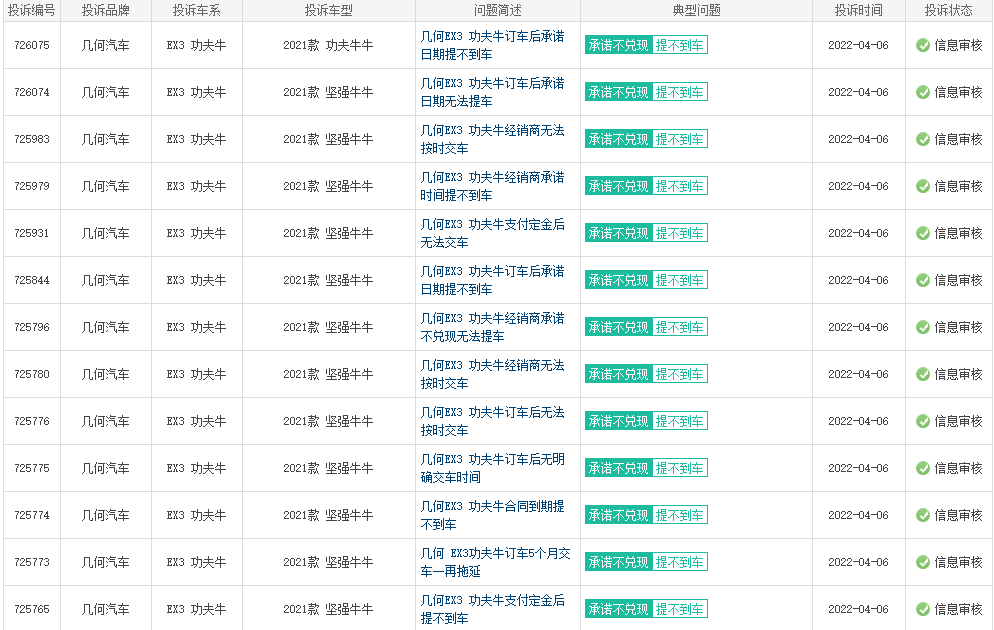
Task: Click green check icon in row 726075
Action: click(923, 45)
